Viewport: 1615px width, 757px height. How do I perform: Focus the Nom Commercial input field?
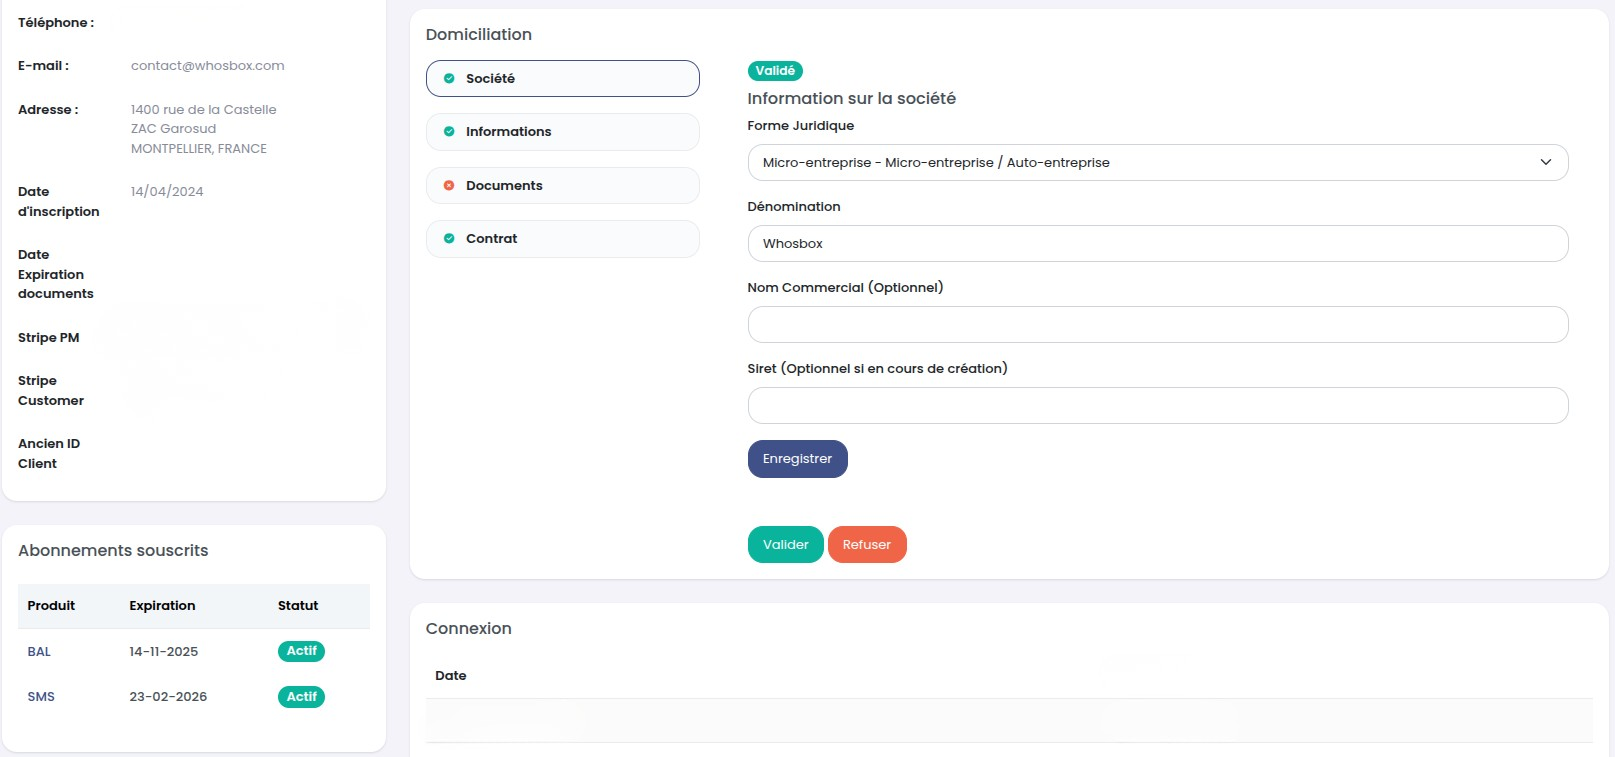[1157, 325]
